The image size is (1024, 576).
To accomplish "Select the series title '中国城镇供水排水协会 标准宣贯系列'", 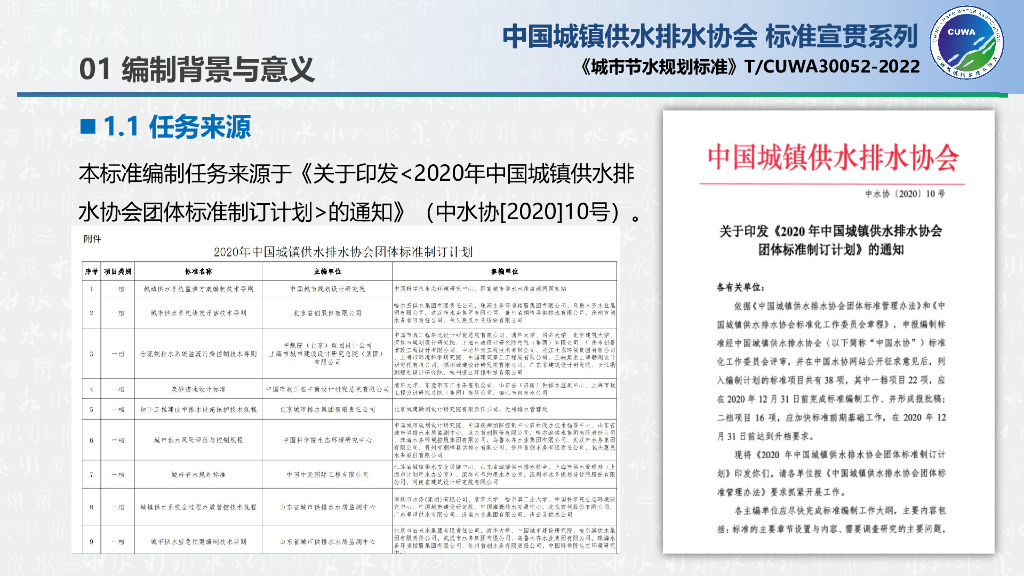I will click(710, 36).
